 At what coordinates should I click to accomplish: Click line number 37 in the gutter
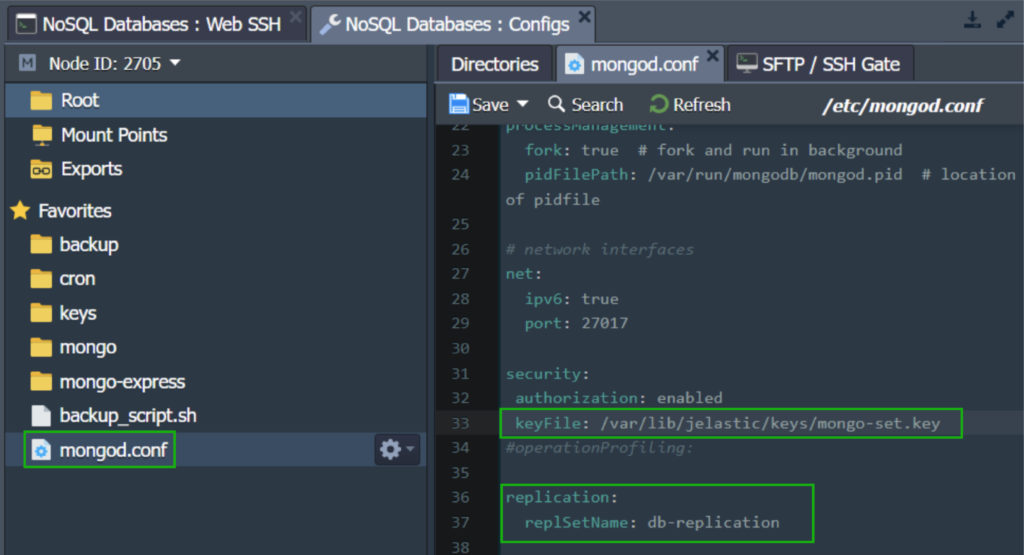(460, 522)
